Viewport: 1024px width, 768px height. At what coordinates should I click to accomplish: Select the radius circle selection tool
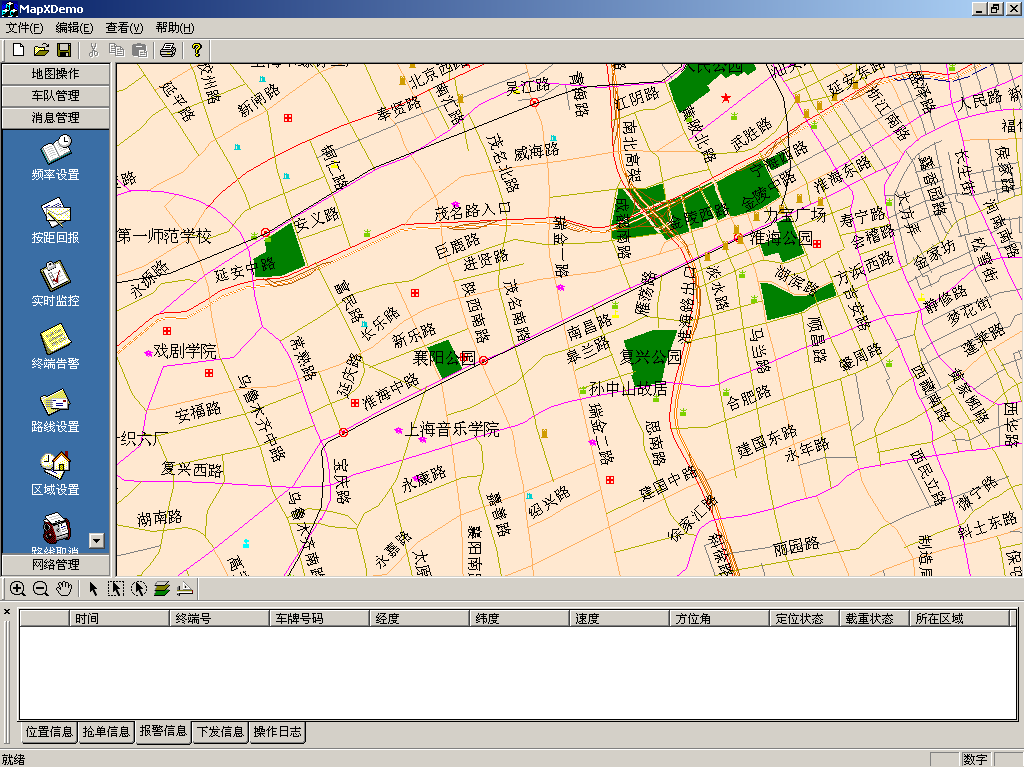tap(138, 589)
